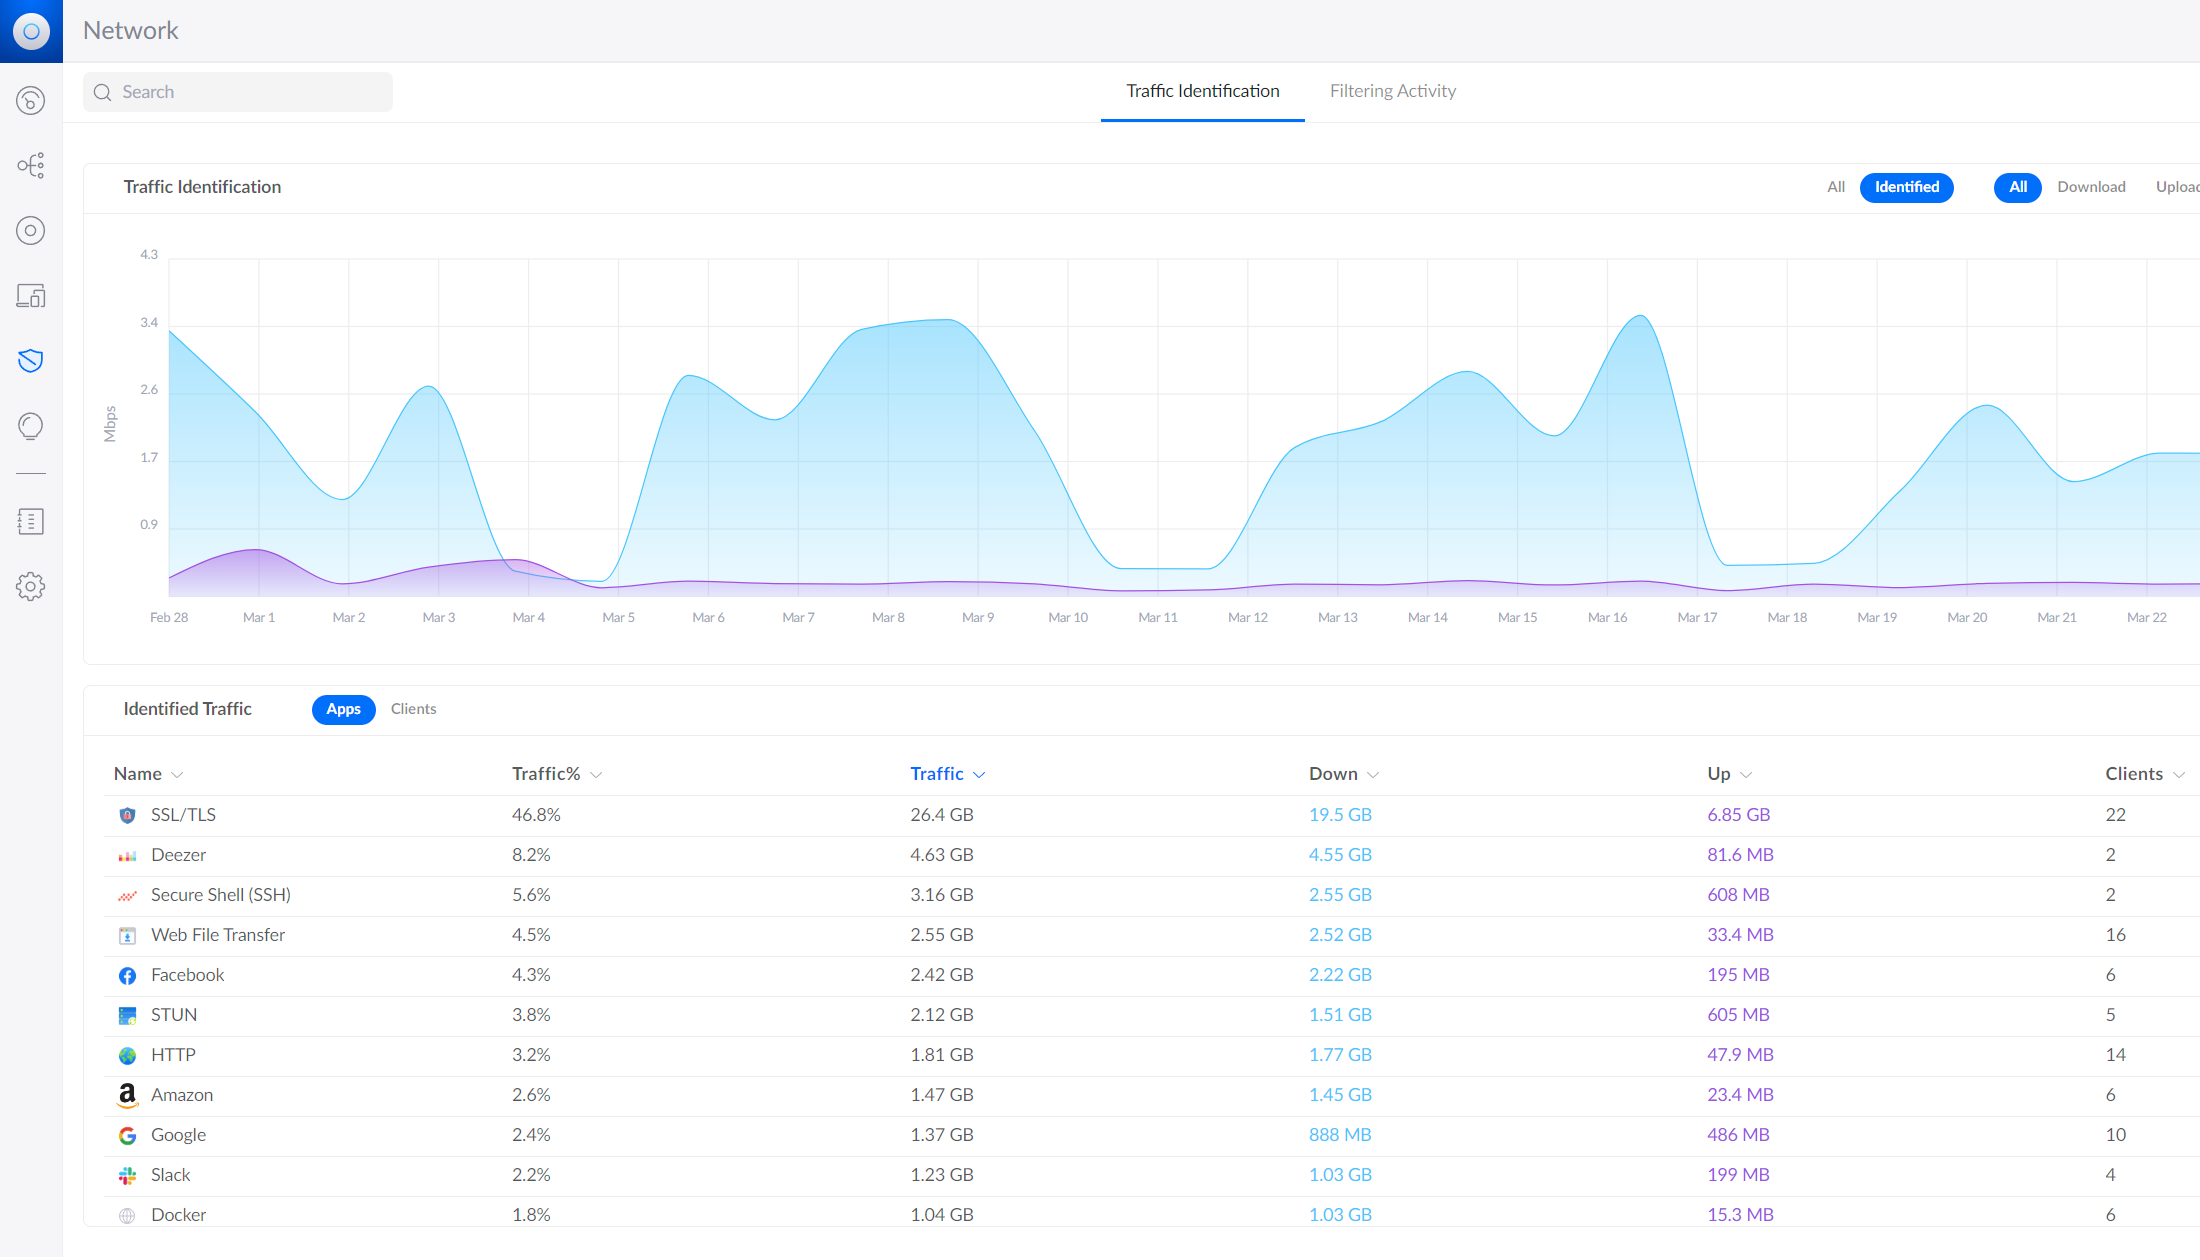Sort table by Name column chevron
Viewport: 2200px width, 1260px height.
coord(177,775)
